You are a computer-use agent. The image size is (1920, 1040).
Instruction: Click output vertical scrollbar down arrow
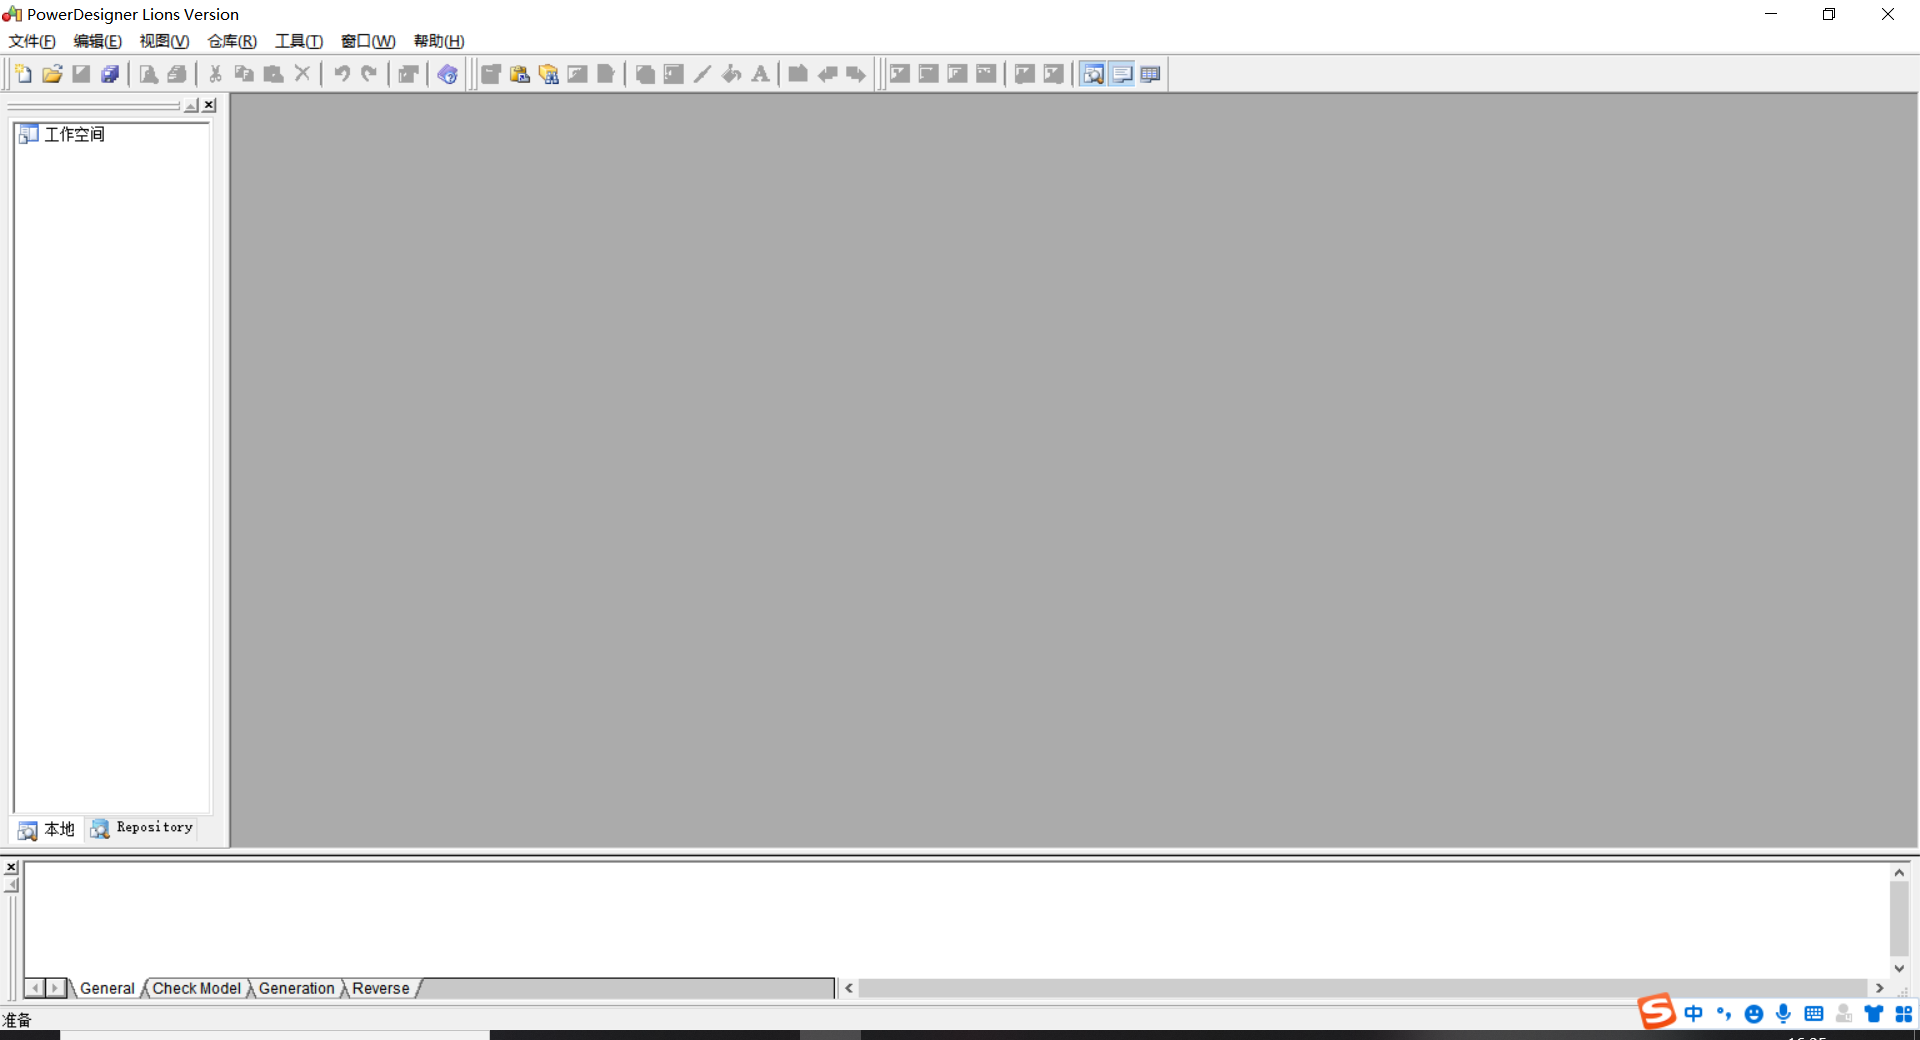click(x=1899, y=968)
